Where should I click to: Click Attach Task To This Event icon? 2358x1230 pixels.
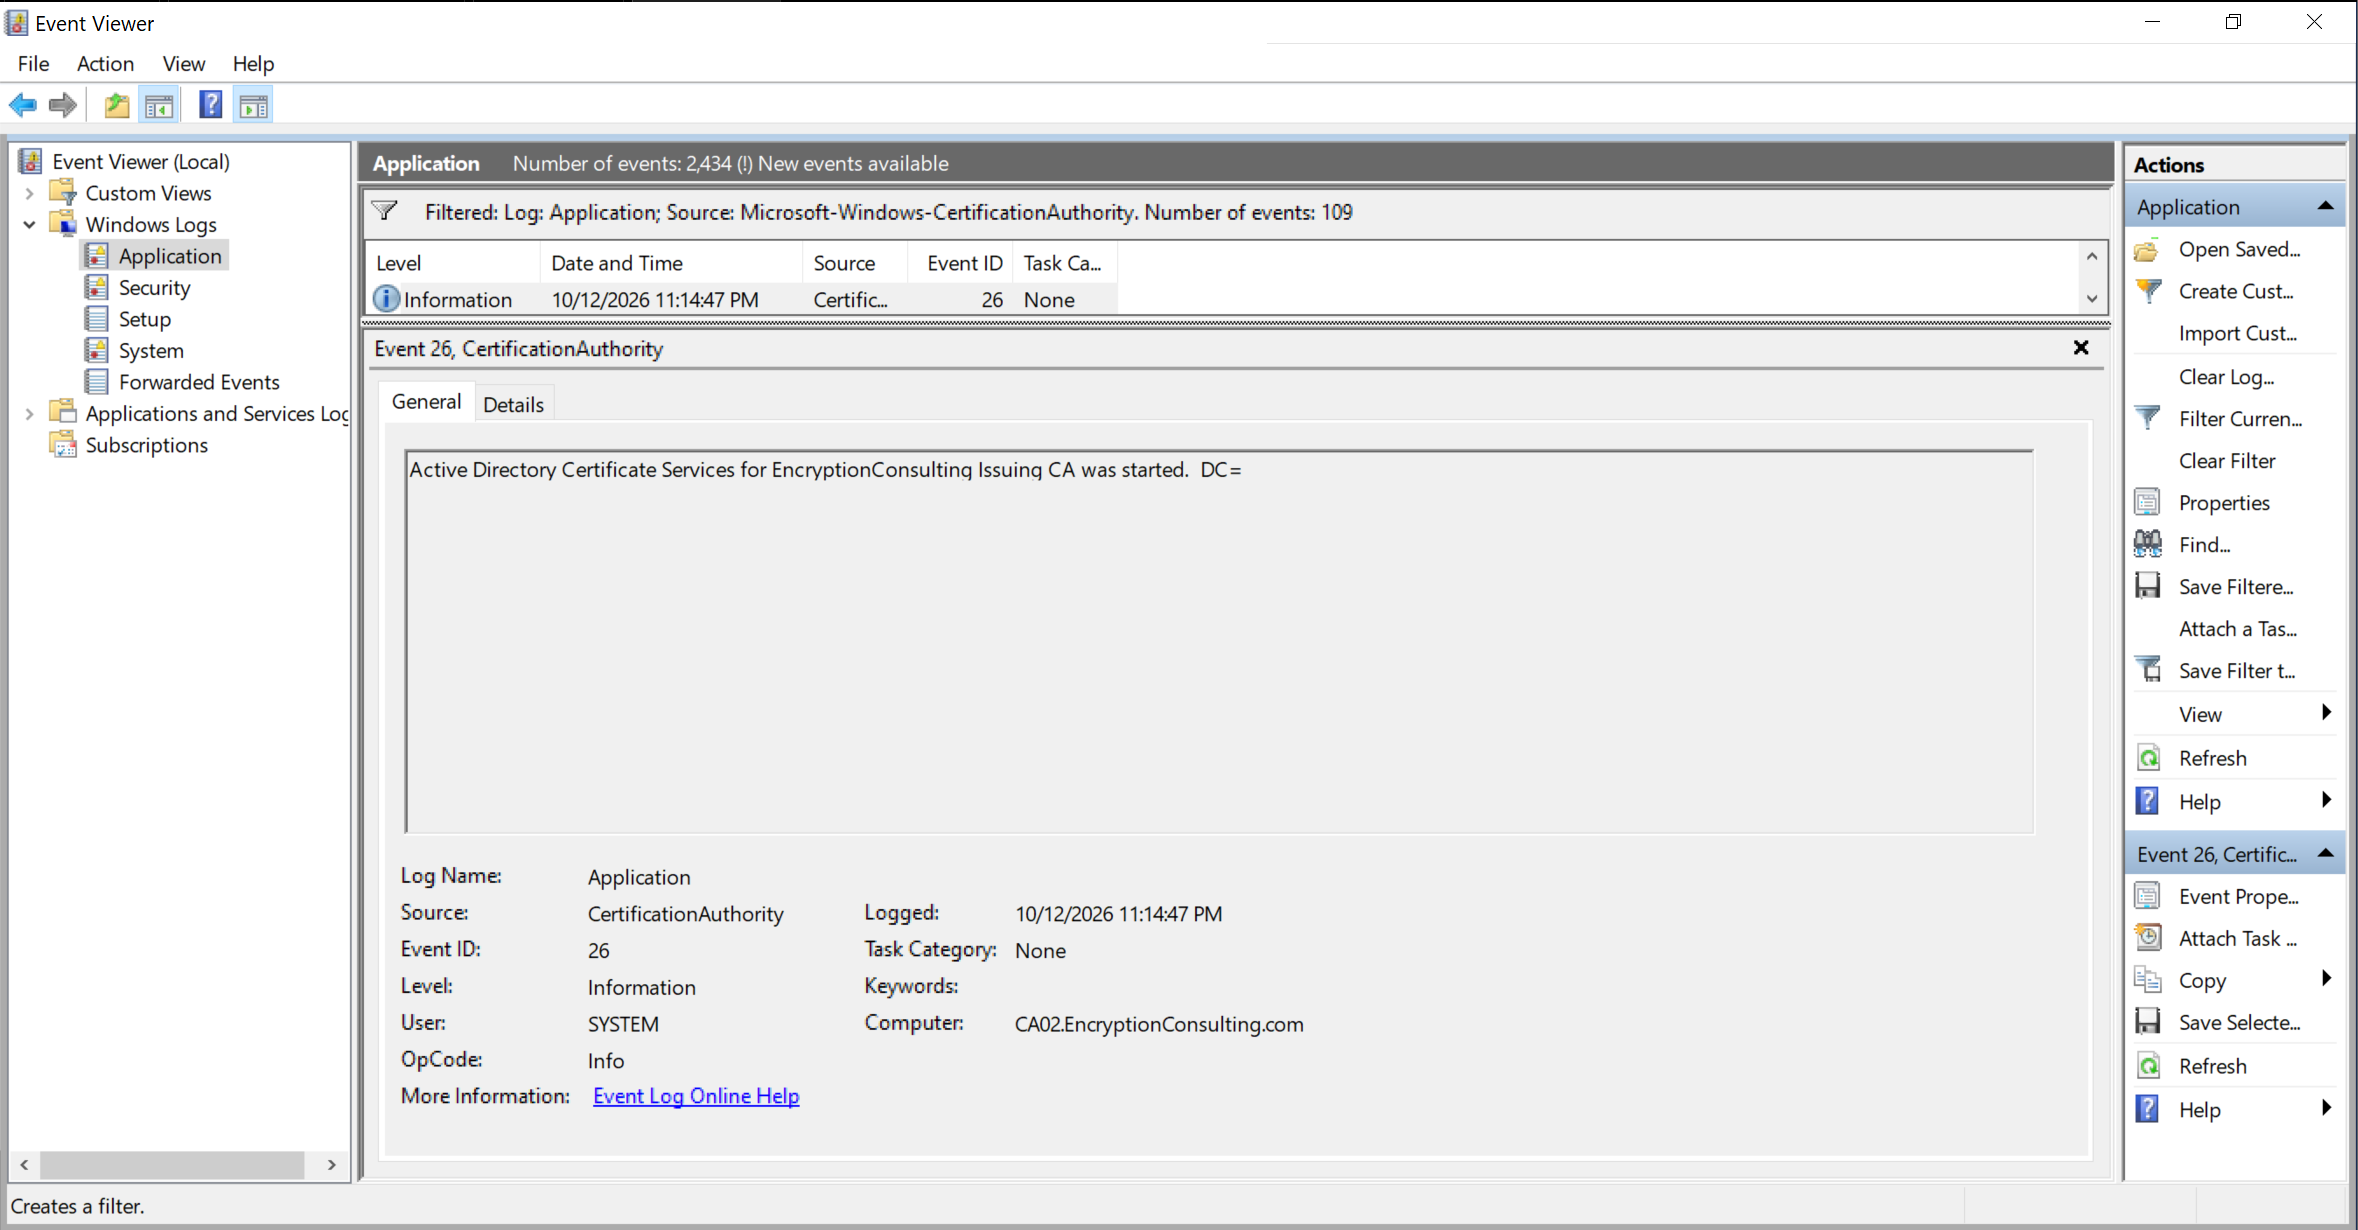[2147, 938]
